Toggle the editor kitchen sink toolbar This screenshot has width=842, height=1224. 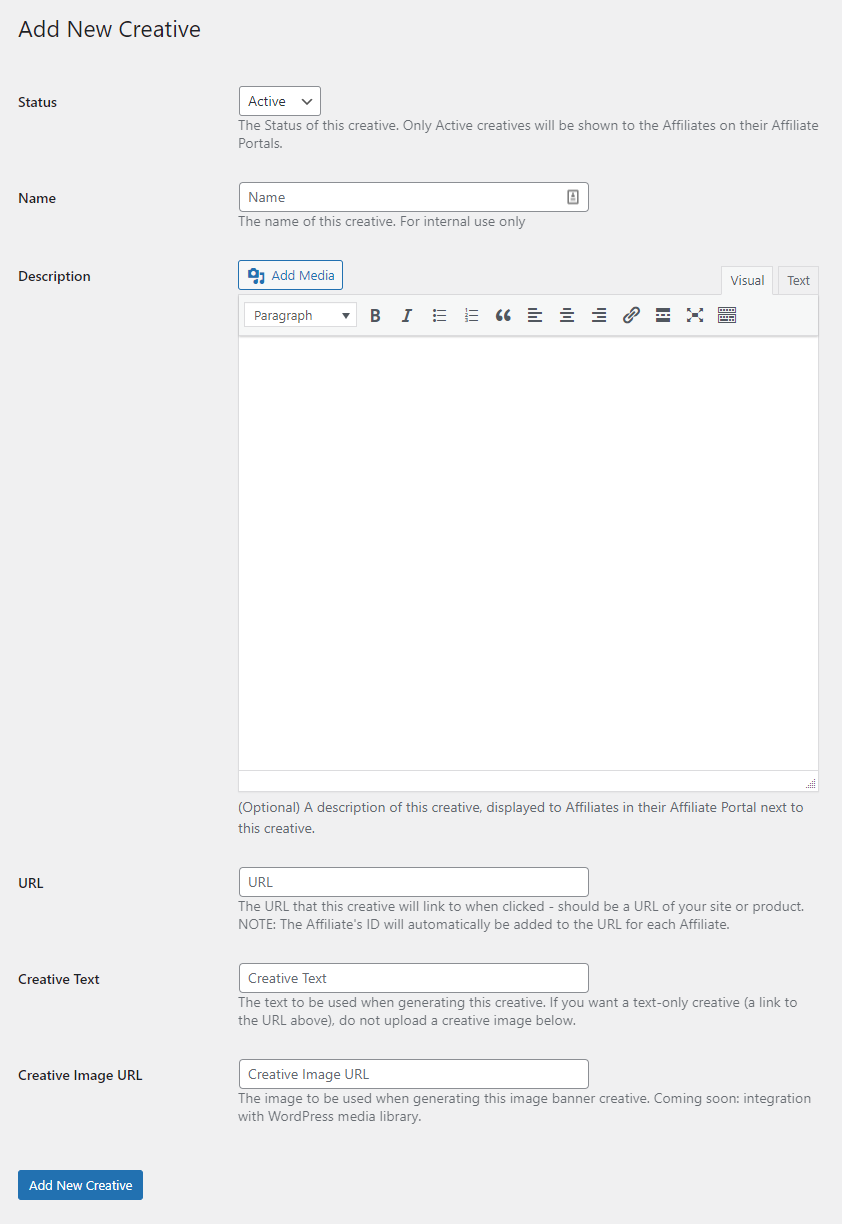tap(727, 315)
